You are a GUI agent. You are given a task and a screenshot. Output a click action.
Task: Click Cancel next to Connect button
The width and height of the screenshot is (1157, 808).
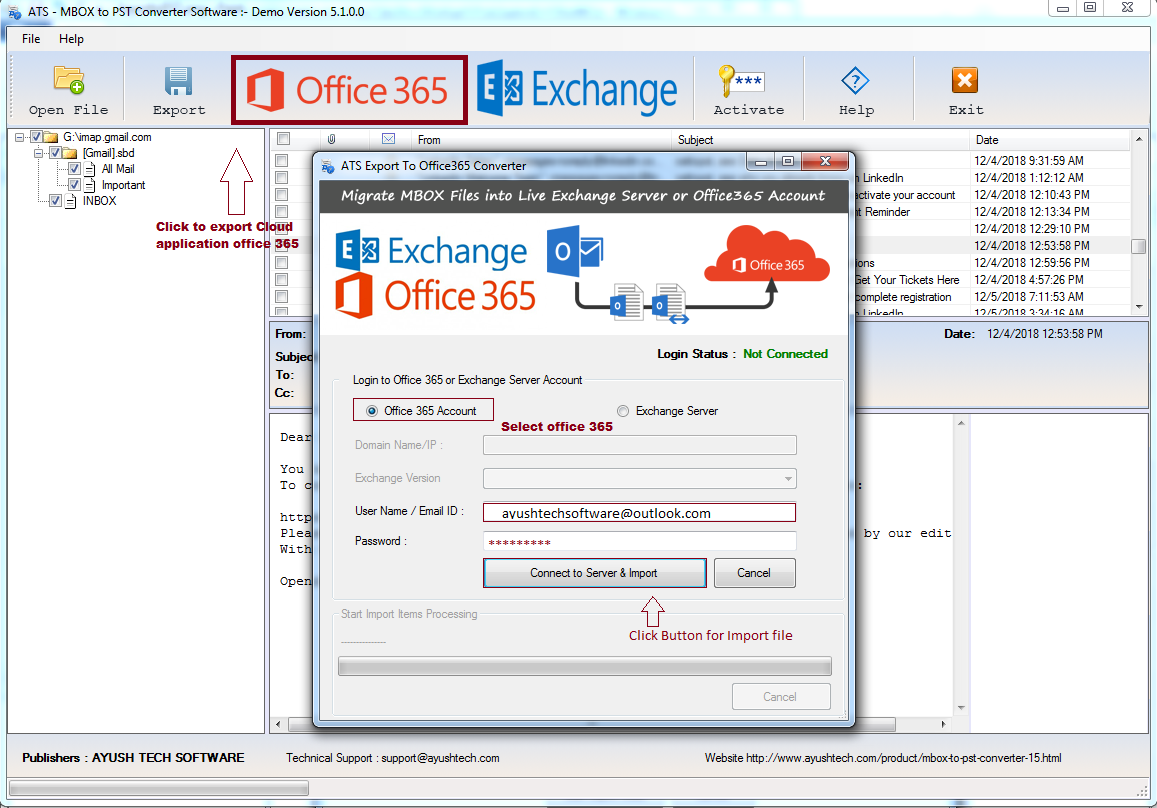754,573
